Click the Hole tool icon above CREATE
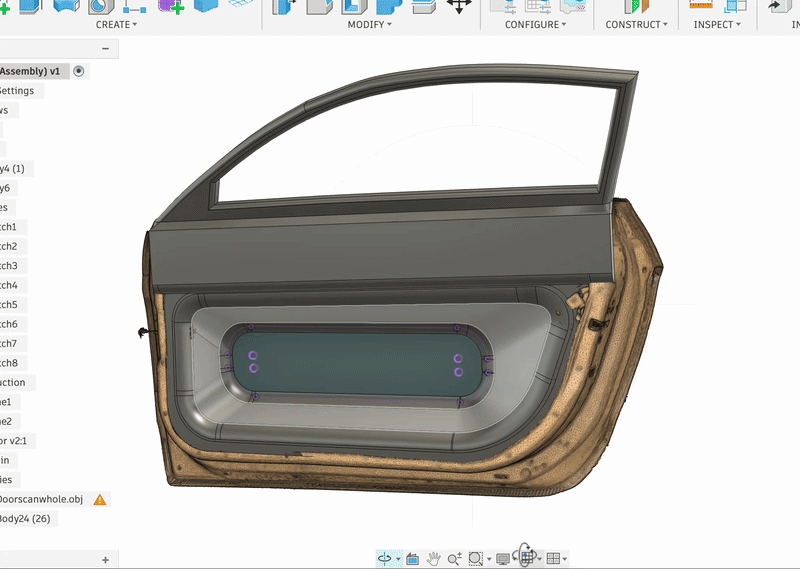This screenshot has width=800, height=569. click(x=101, y=6)
